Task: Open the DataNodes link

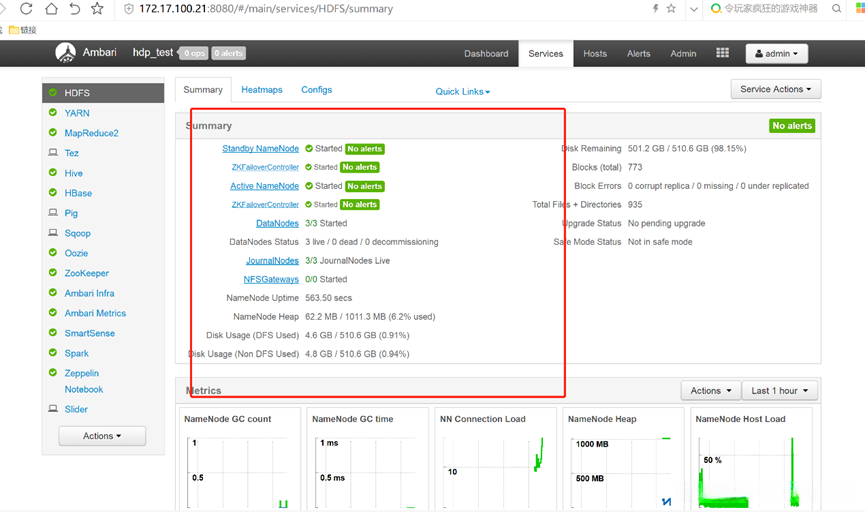Action: click(277, 223)
